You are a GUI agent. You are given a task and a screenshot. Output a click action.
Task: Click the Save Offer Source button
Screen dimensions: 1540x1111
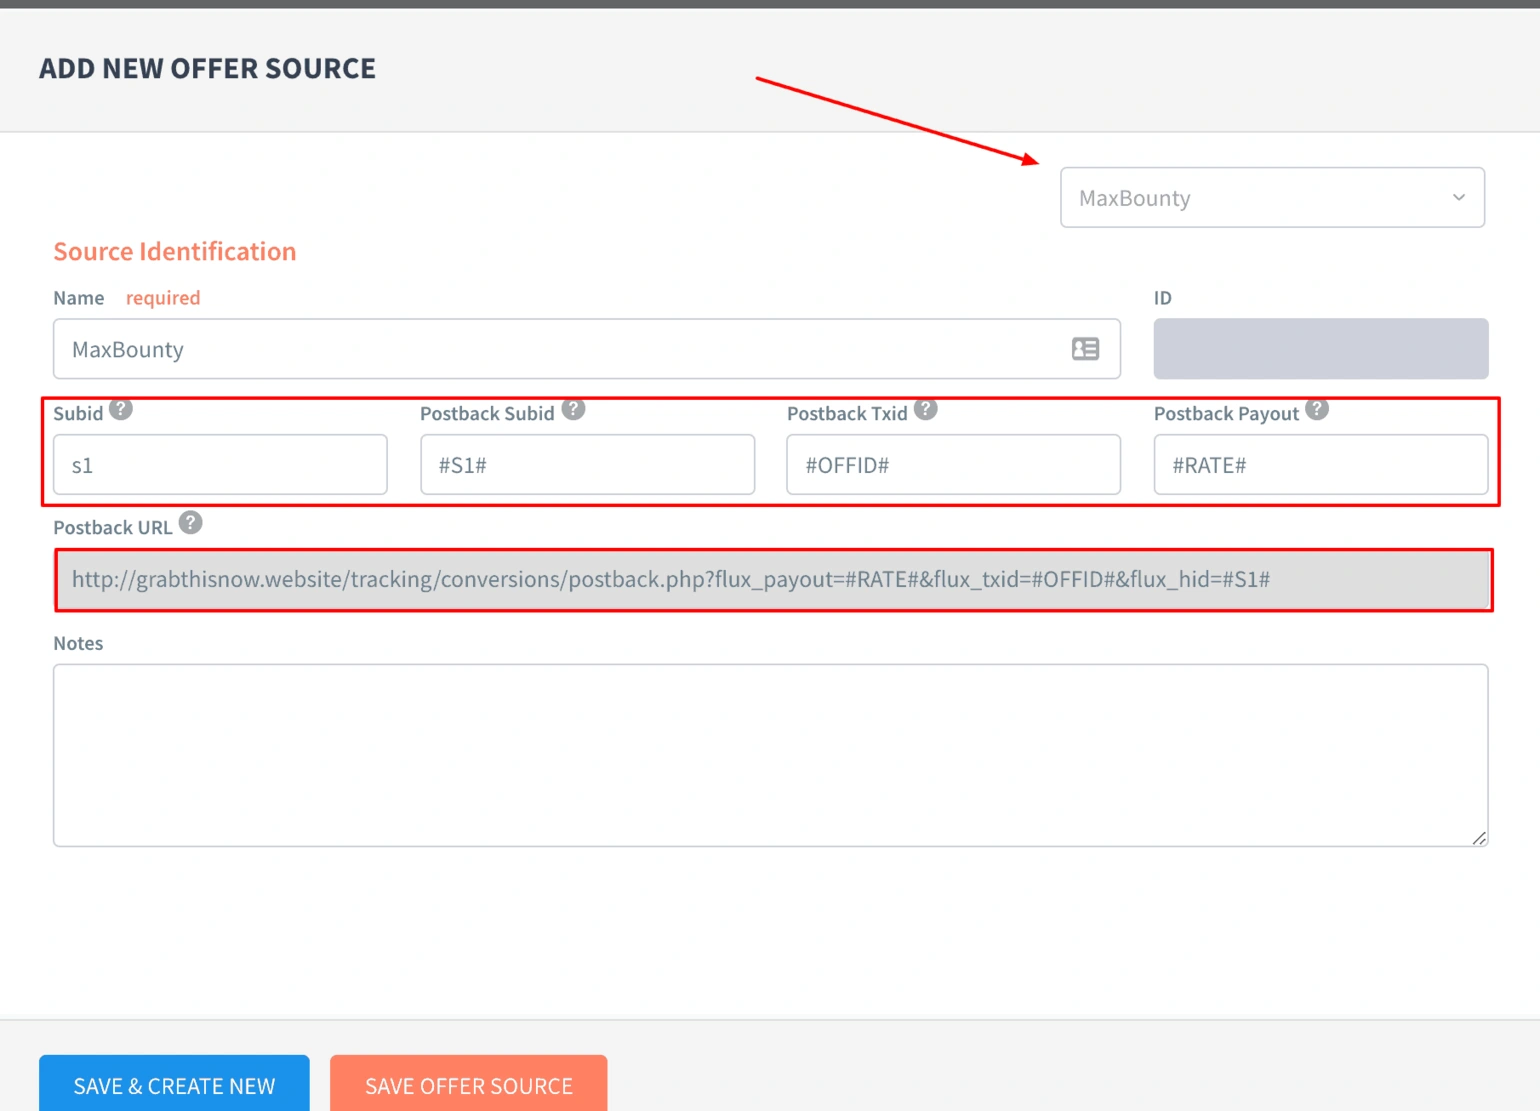point(468,1085)
